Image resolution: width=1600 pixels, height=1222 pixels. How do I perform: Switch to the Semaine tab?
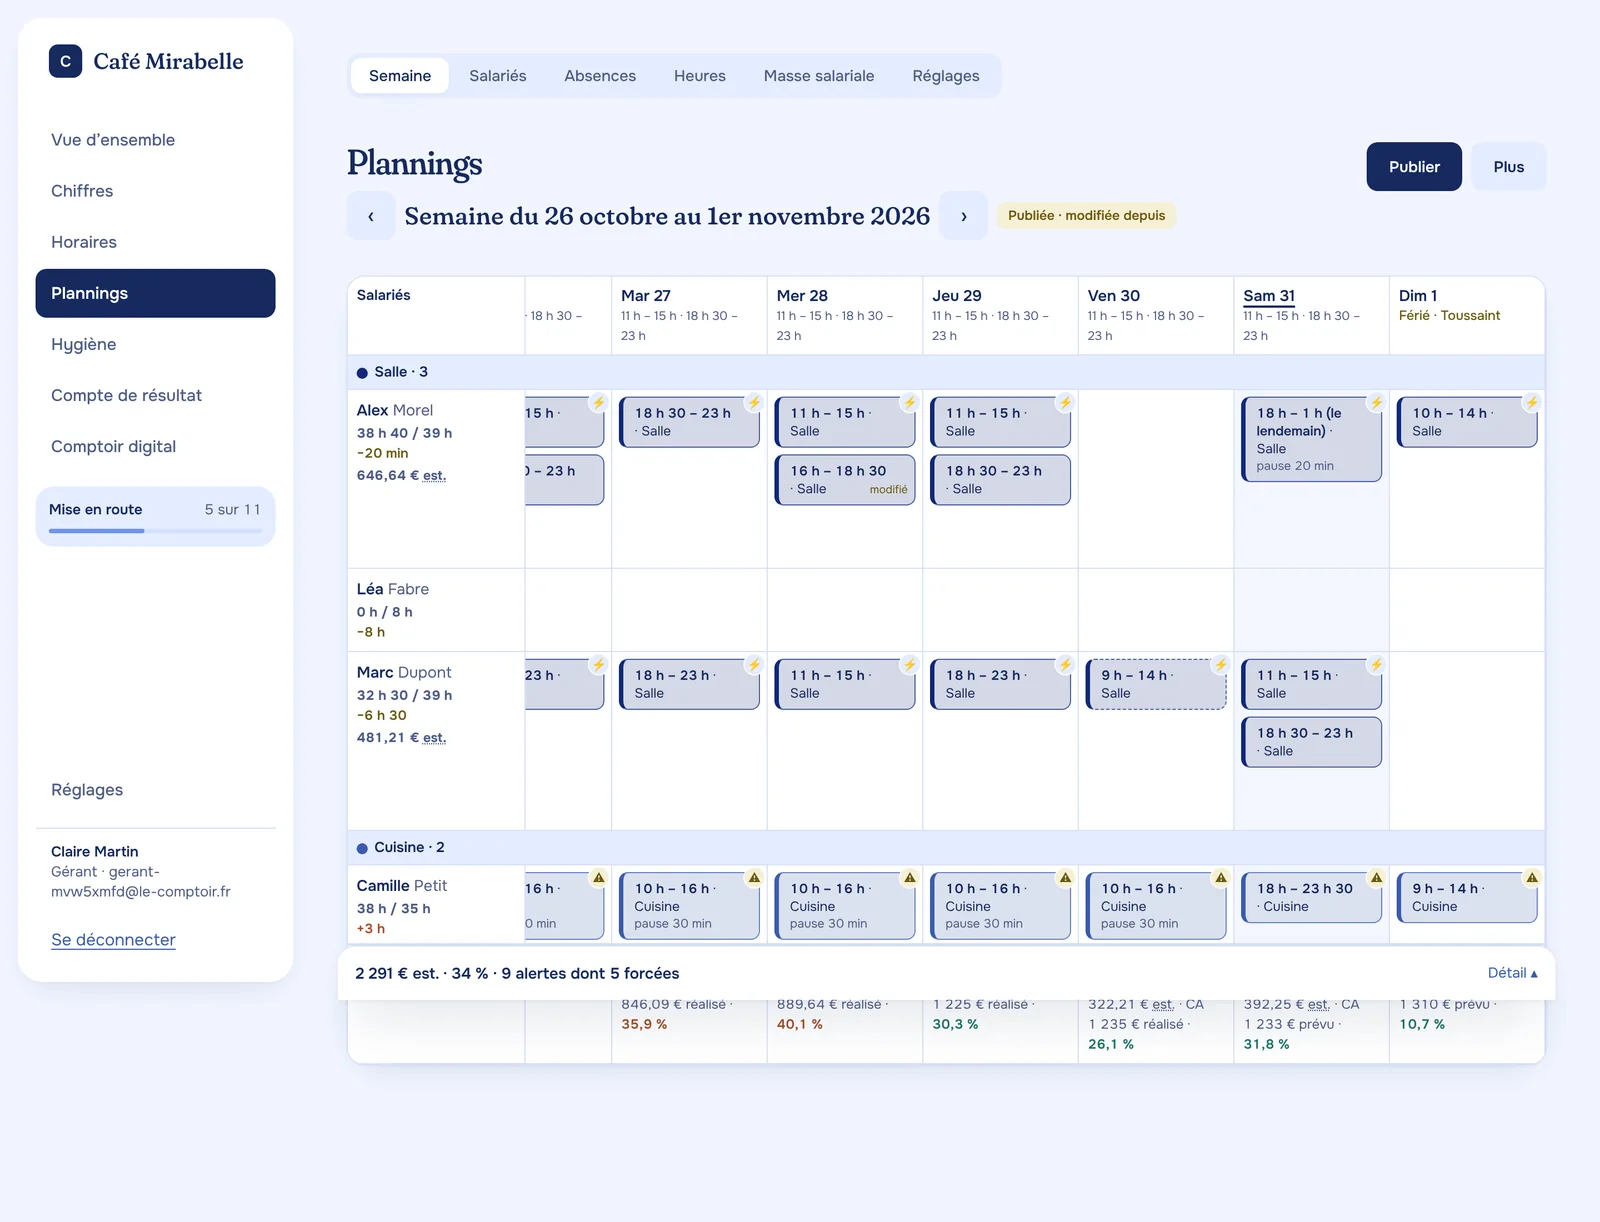pyautogui.click(x=400, y=76)
